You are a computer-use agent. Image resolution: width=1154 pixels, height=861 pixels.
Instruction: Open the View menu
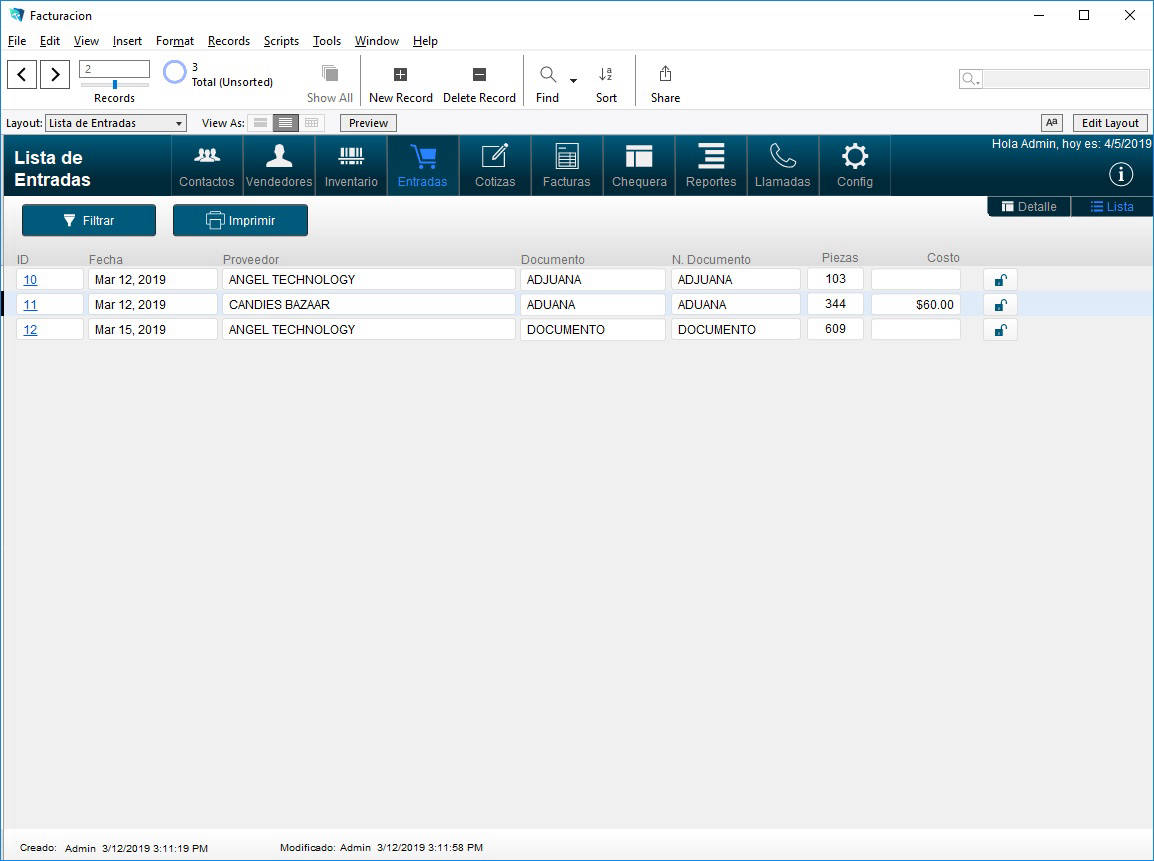[x=86, y=41]
